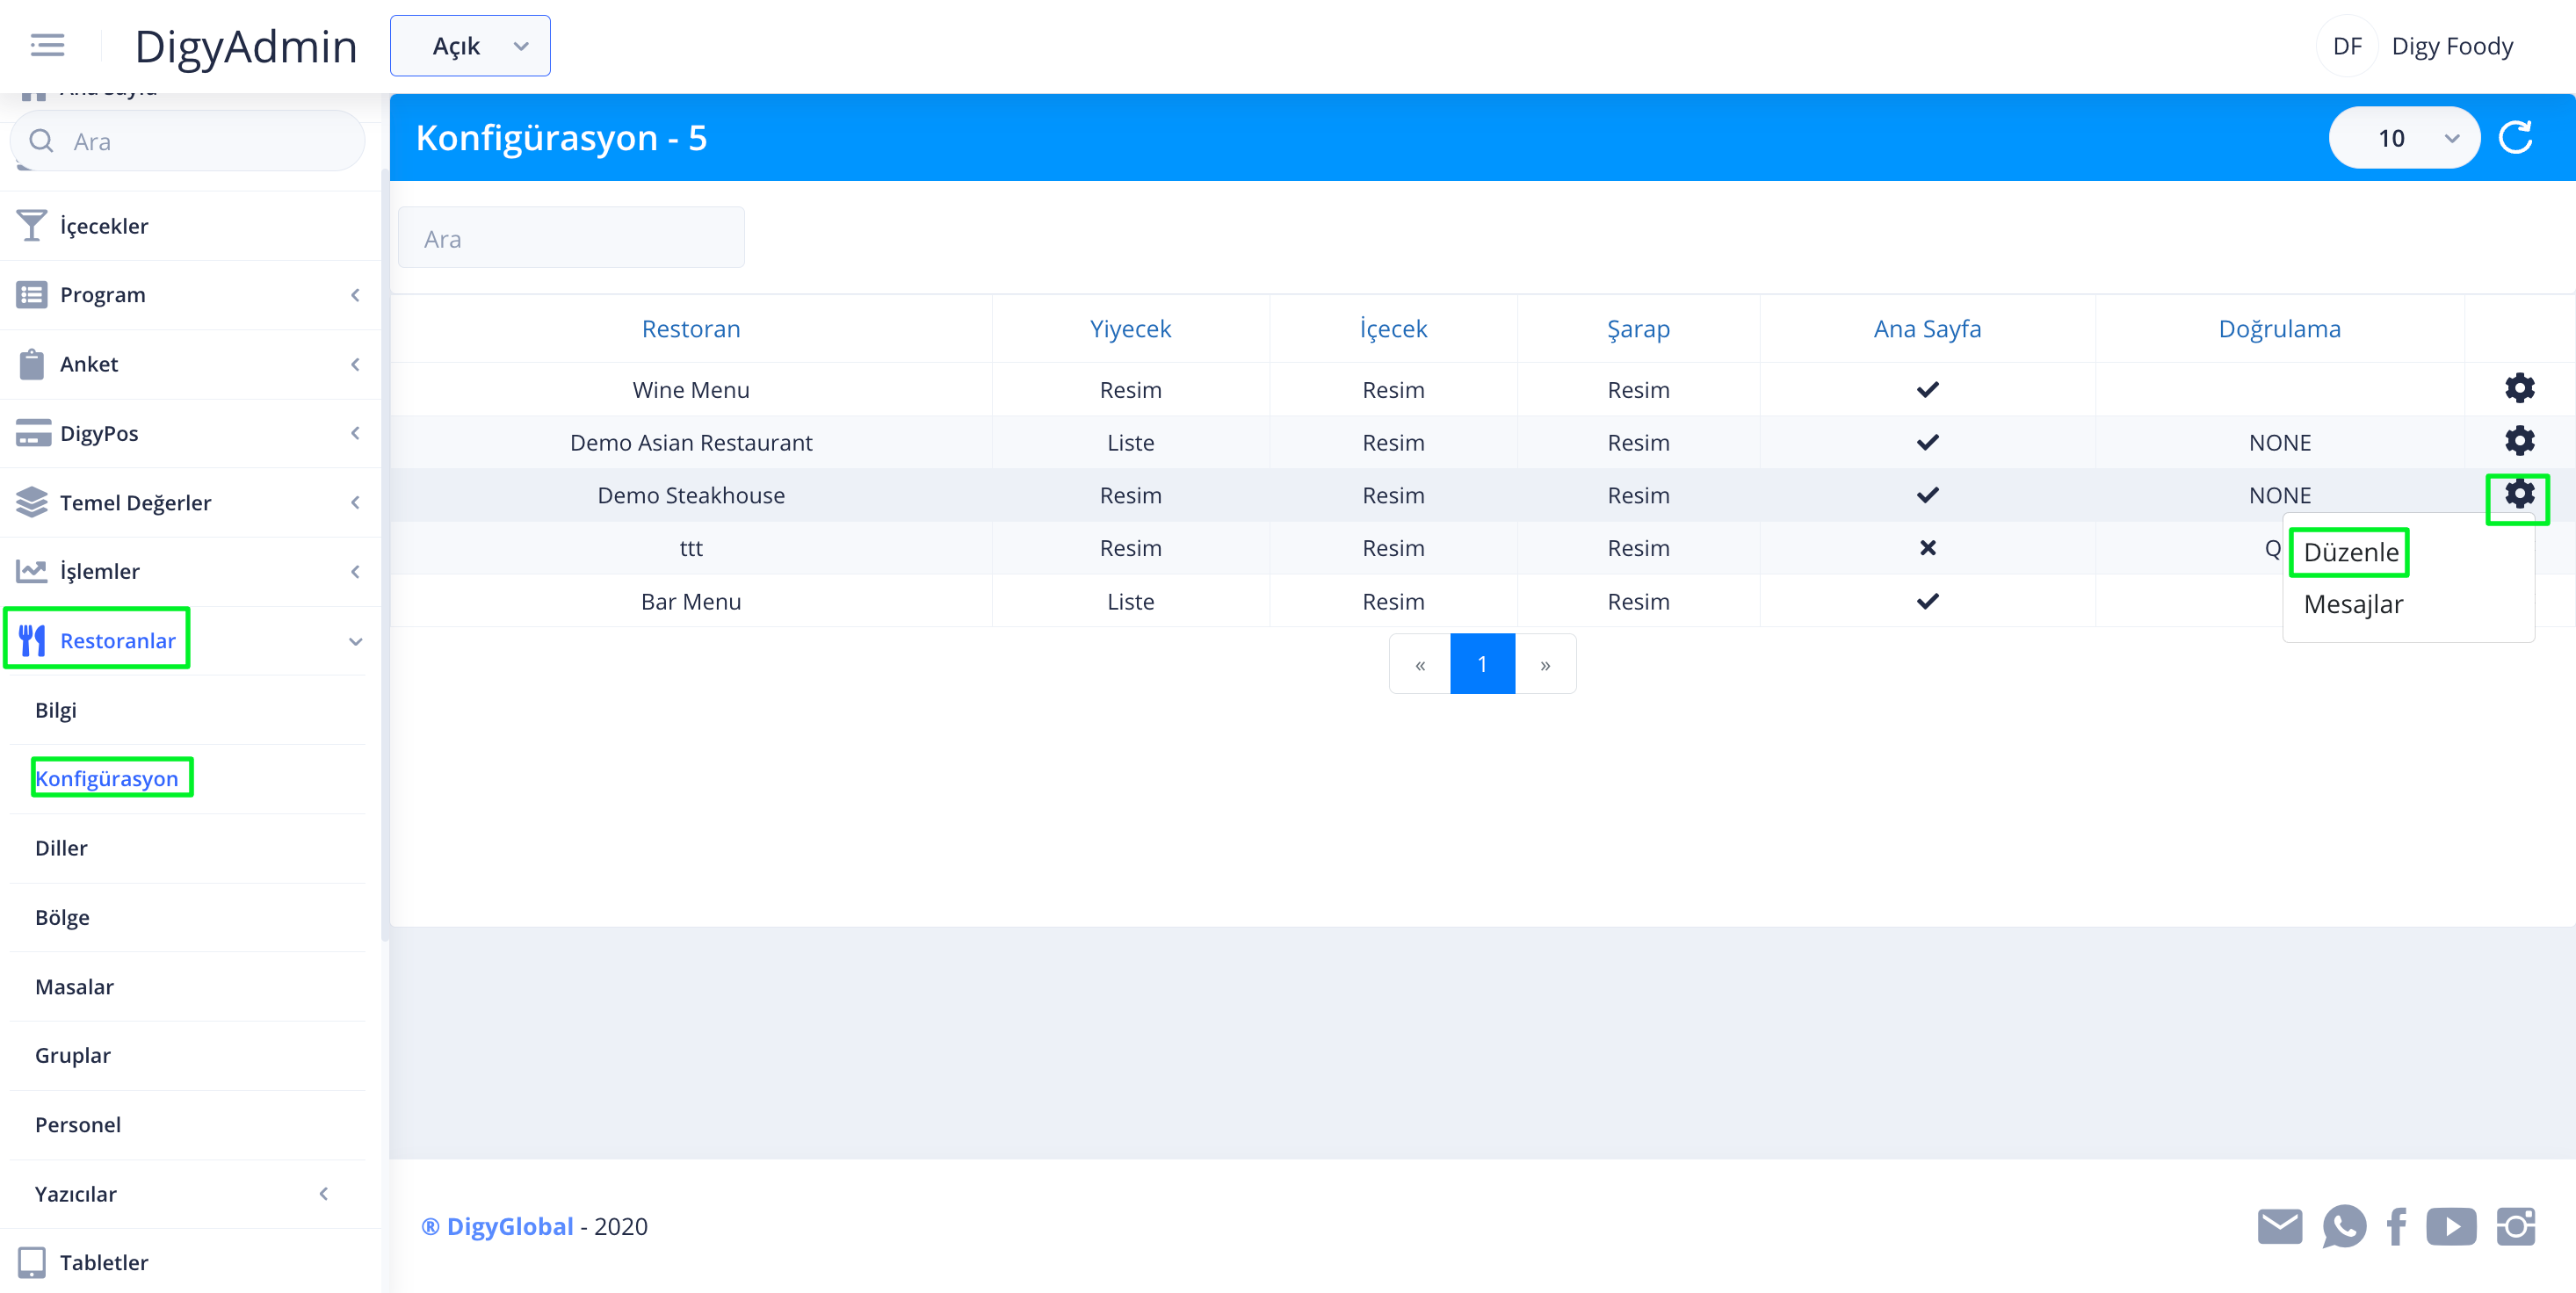Open the YouTube footer icon

(2450, 1226)
